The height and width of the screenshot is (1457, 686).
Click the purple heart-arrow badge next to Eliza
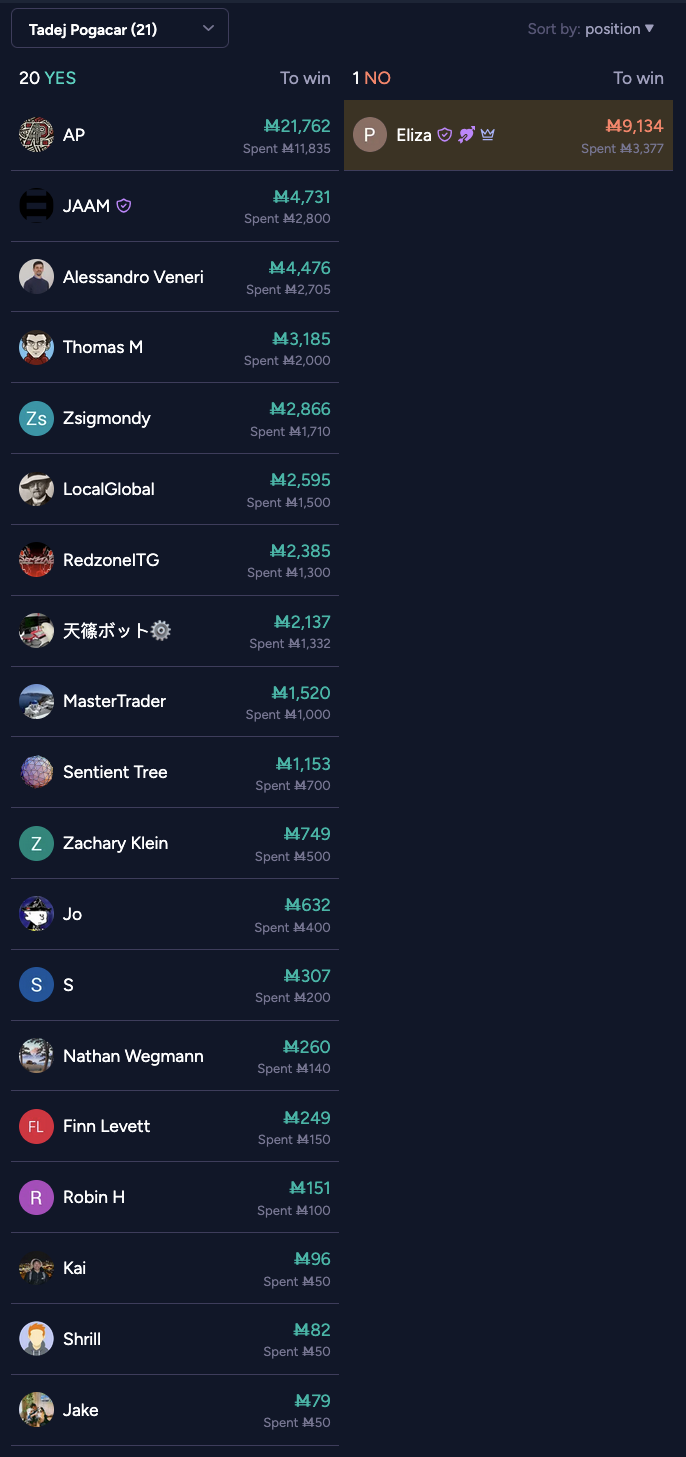[467, 135]
